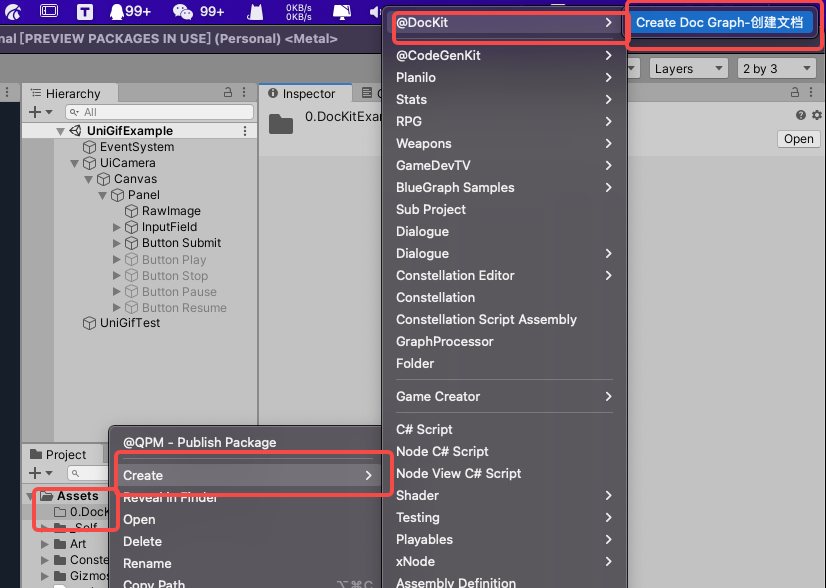Image resolution: width=826 pixels, height=588 pixels.
Task: Choose @QPM - Publish Package
Action: (248, 443)
